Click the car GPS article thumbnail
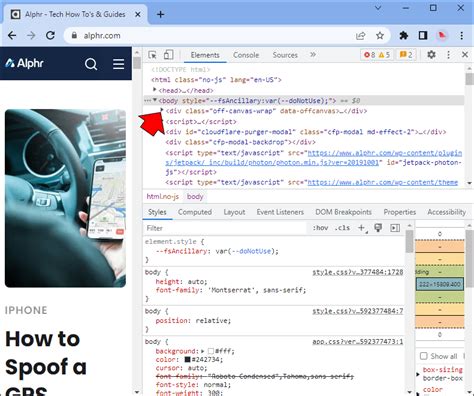 pyautogui.click(x=65, y=198)
